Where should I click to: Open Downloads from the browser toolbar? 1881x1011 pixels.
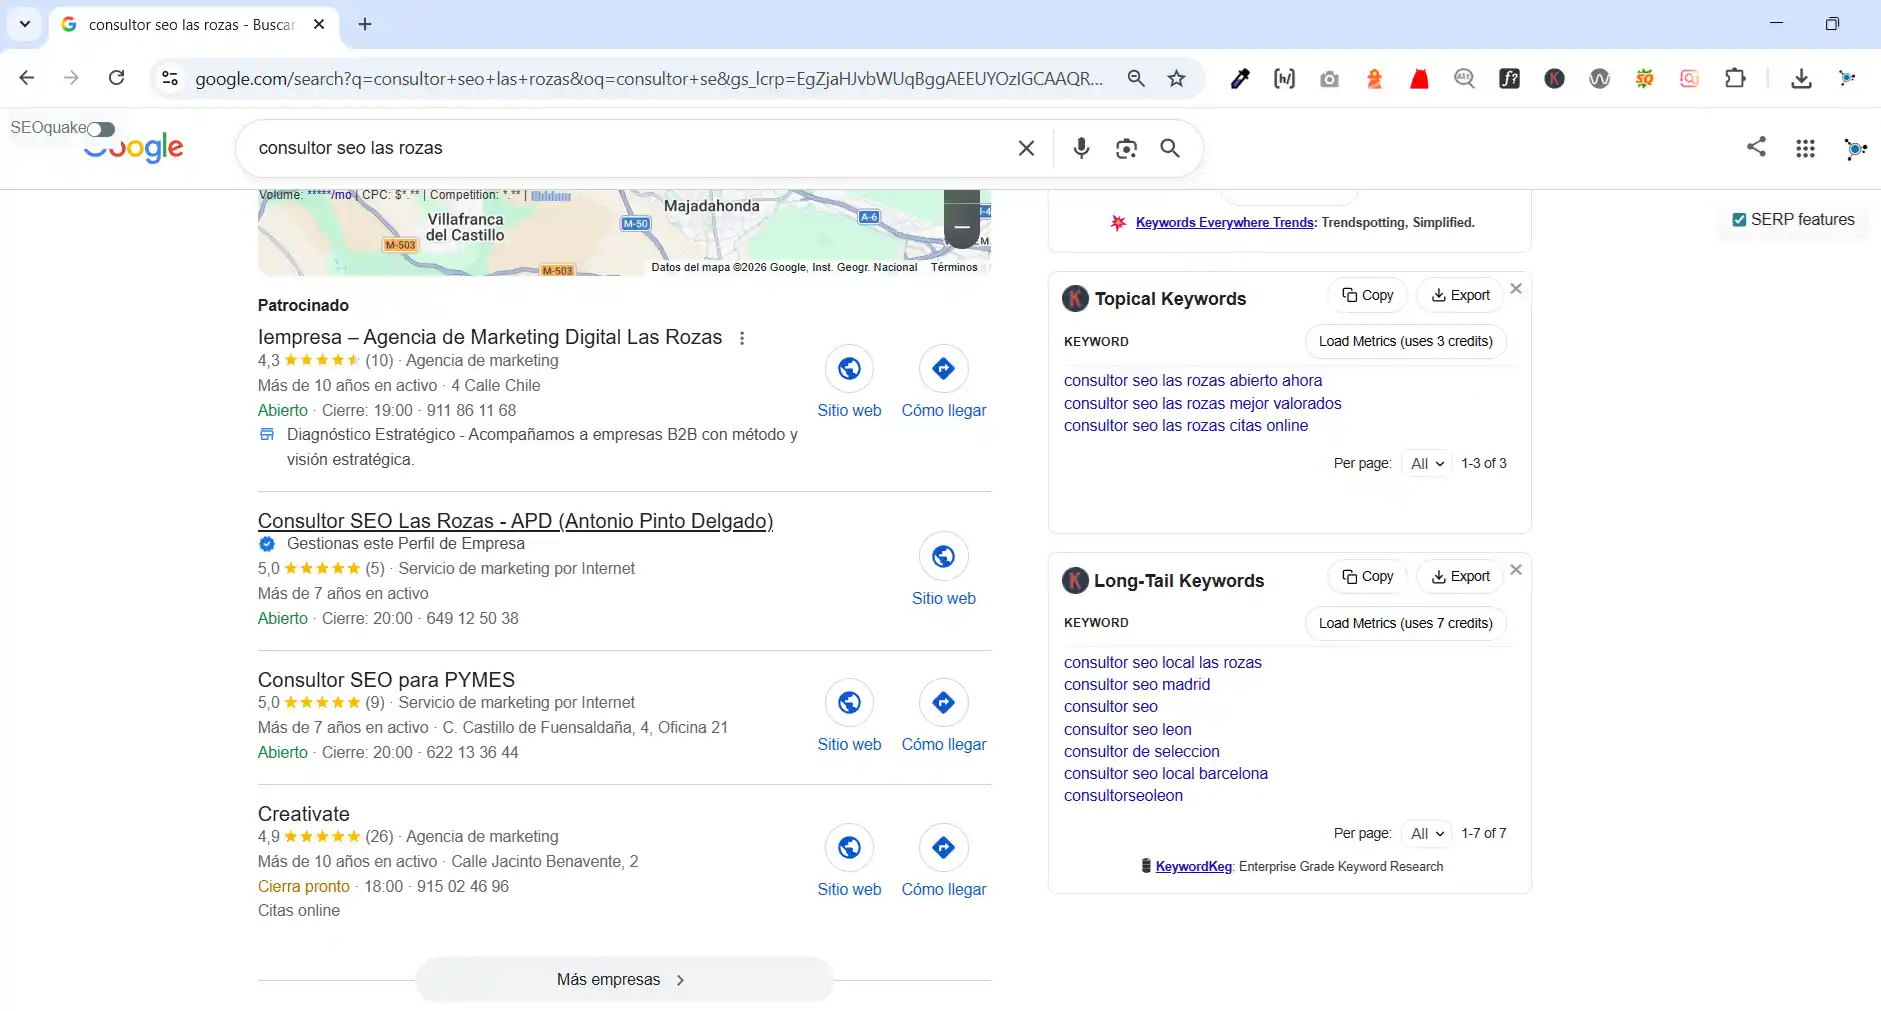(x=1801, y=78)
